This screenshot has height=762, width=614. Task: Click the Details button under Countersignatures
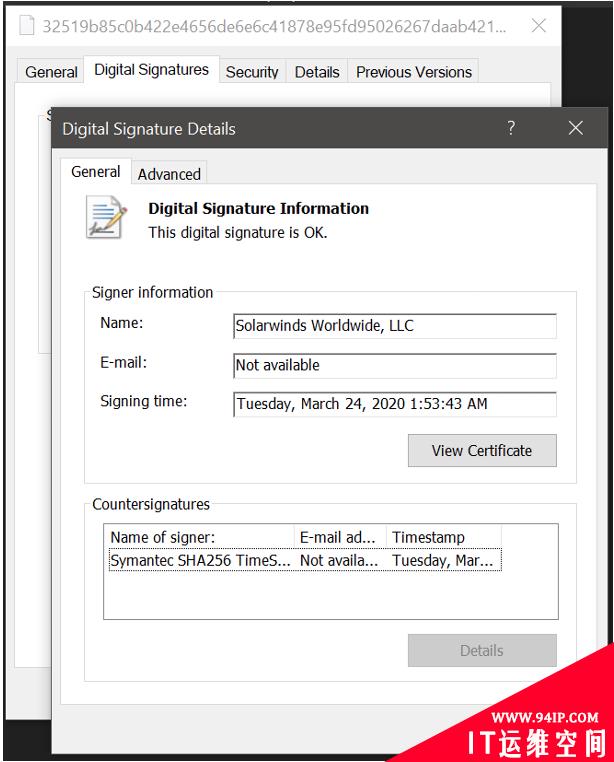pyautogui.click(x=482, y=650)
